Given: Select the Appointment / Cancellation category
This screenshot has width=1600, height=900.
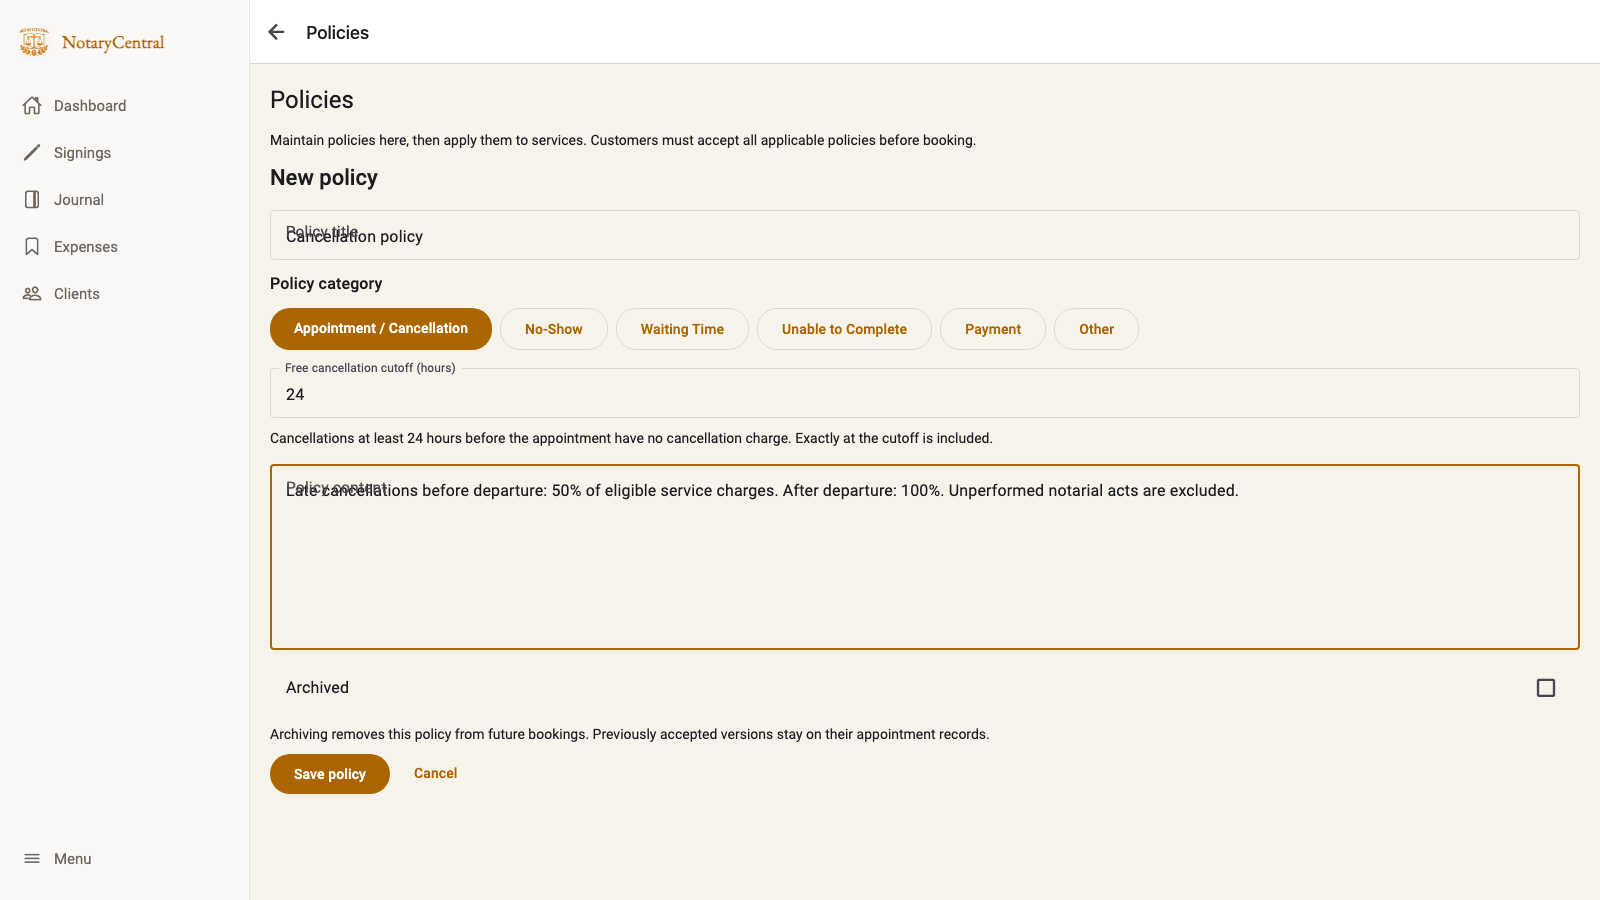Looking at the screenshot, I should pos(381,329).
